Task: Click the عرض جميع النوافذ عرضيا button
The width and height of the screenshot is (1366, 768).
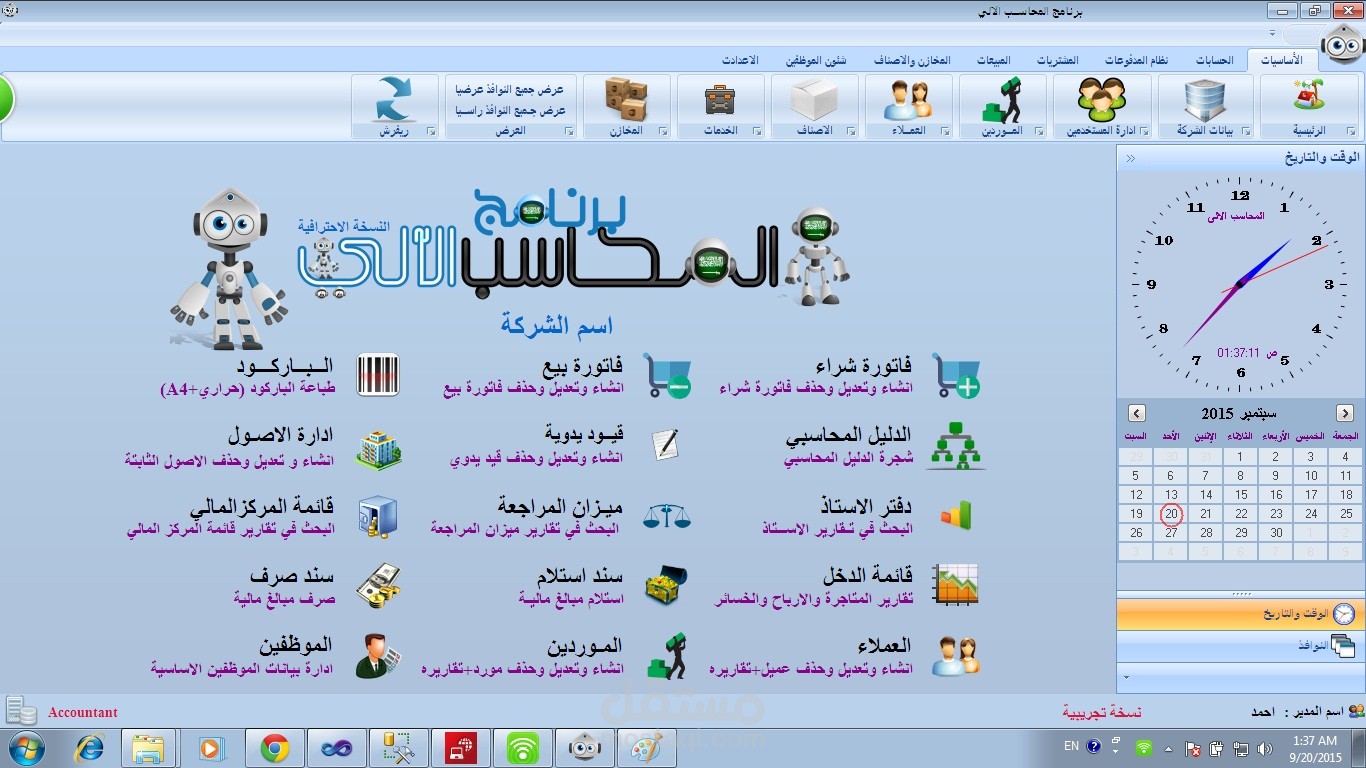Action: click(x=512, y=89)
